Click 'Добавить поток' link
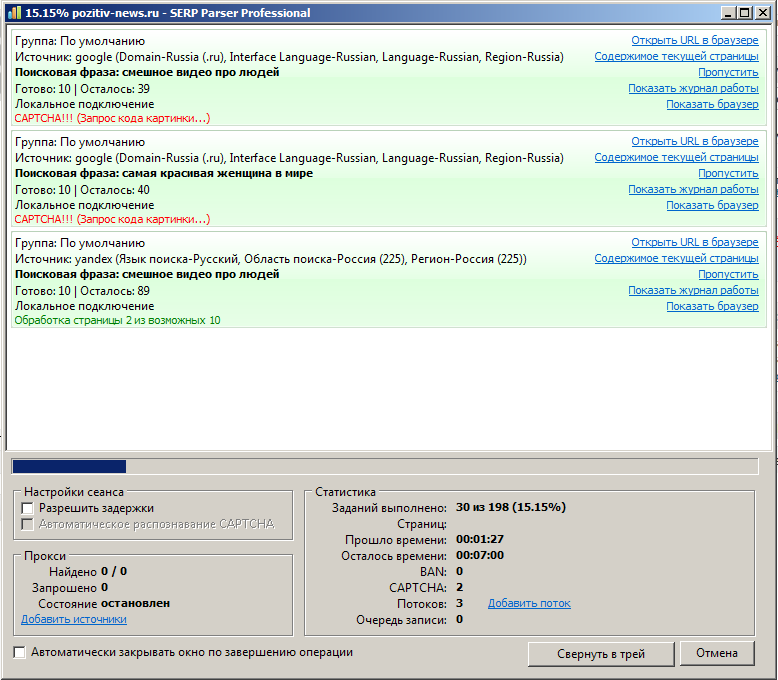The height and width of the screenshot is (680, 778). click(x=529, y=604)
